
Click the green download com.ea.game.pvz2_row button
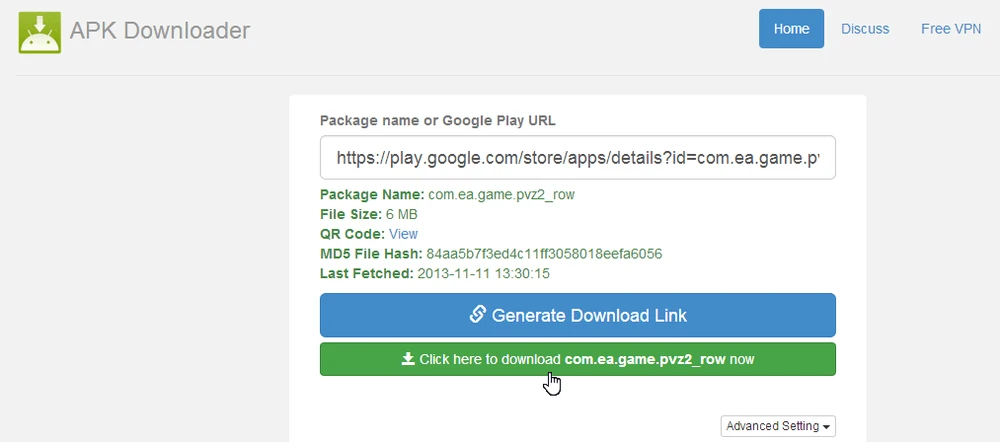[x=577, y=359]
